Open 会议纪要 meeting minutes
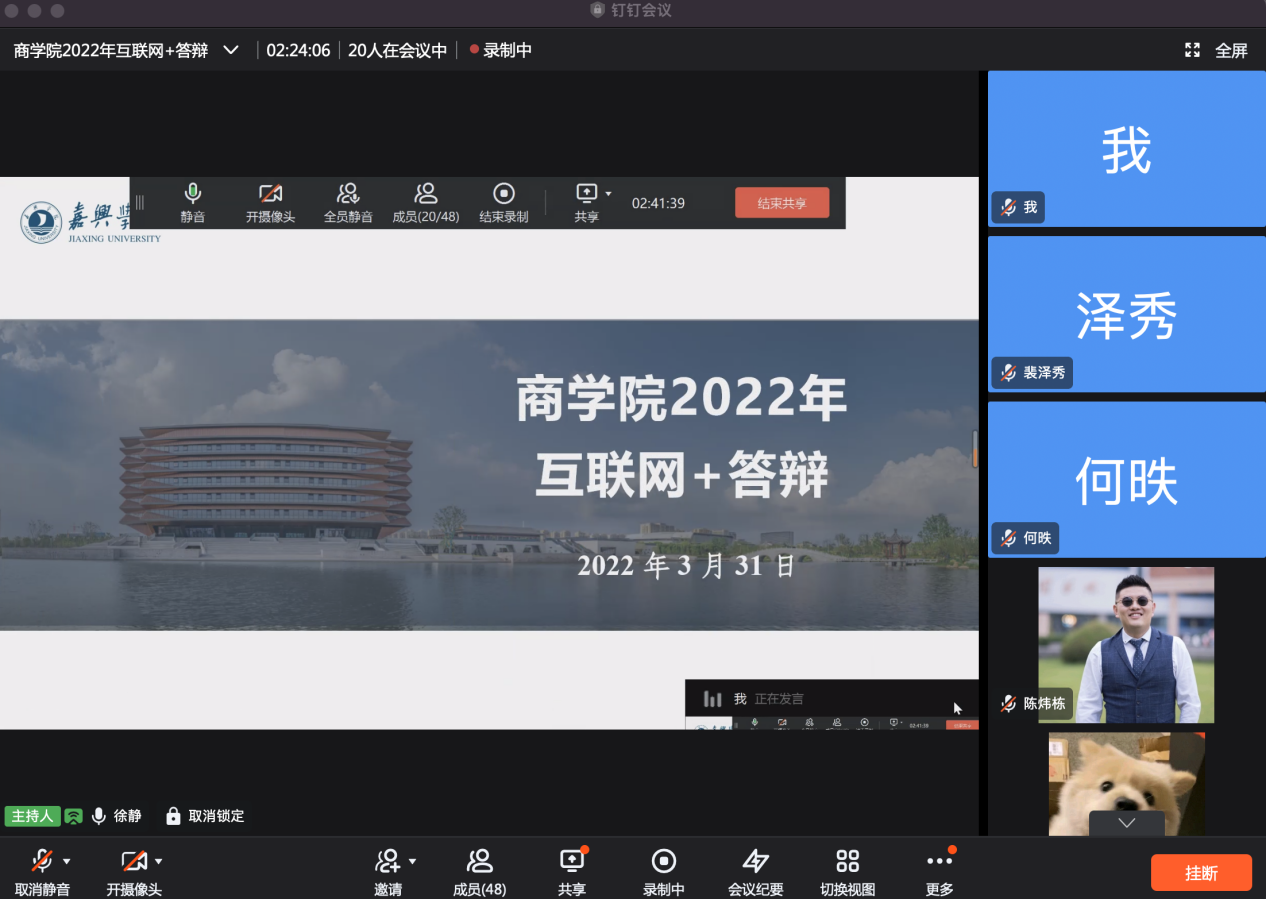Image resolution: width=1266 pixels, height=899 pixels. [x=755, y=861]
